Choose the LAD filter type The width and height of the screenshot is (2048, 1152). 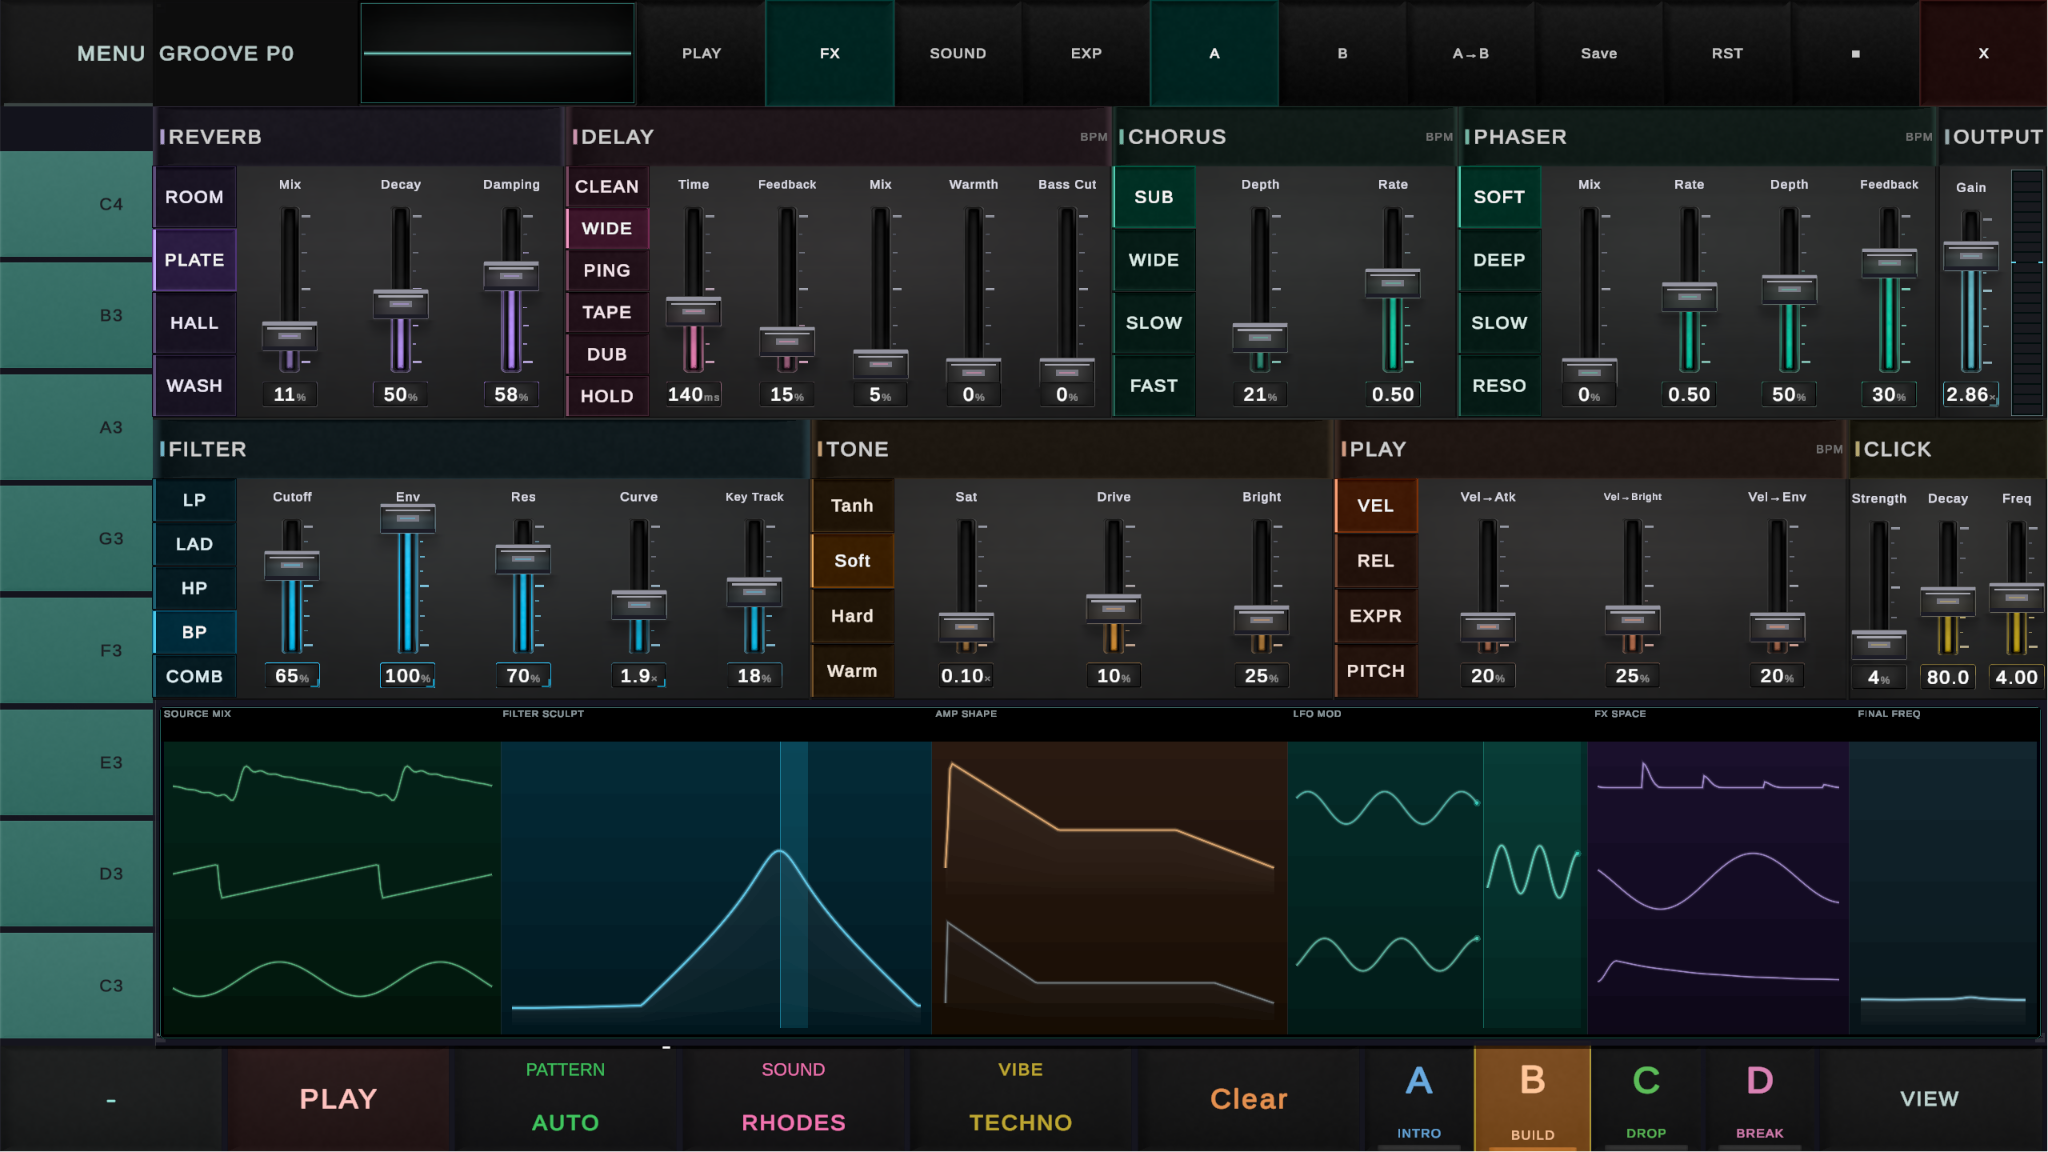[x=194, y=544]
